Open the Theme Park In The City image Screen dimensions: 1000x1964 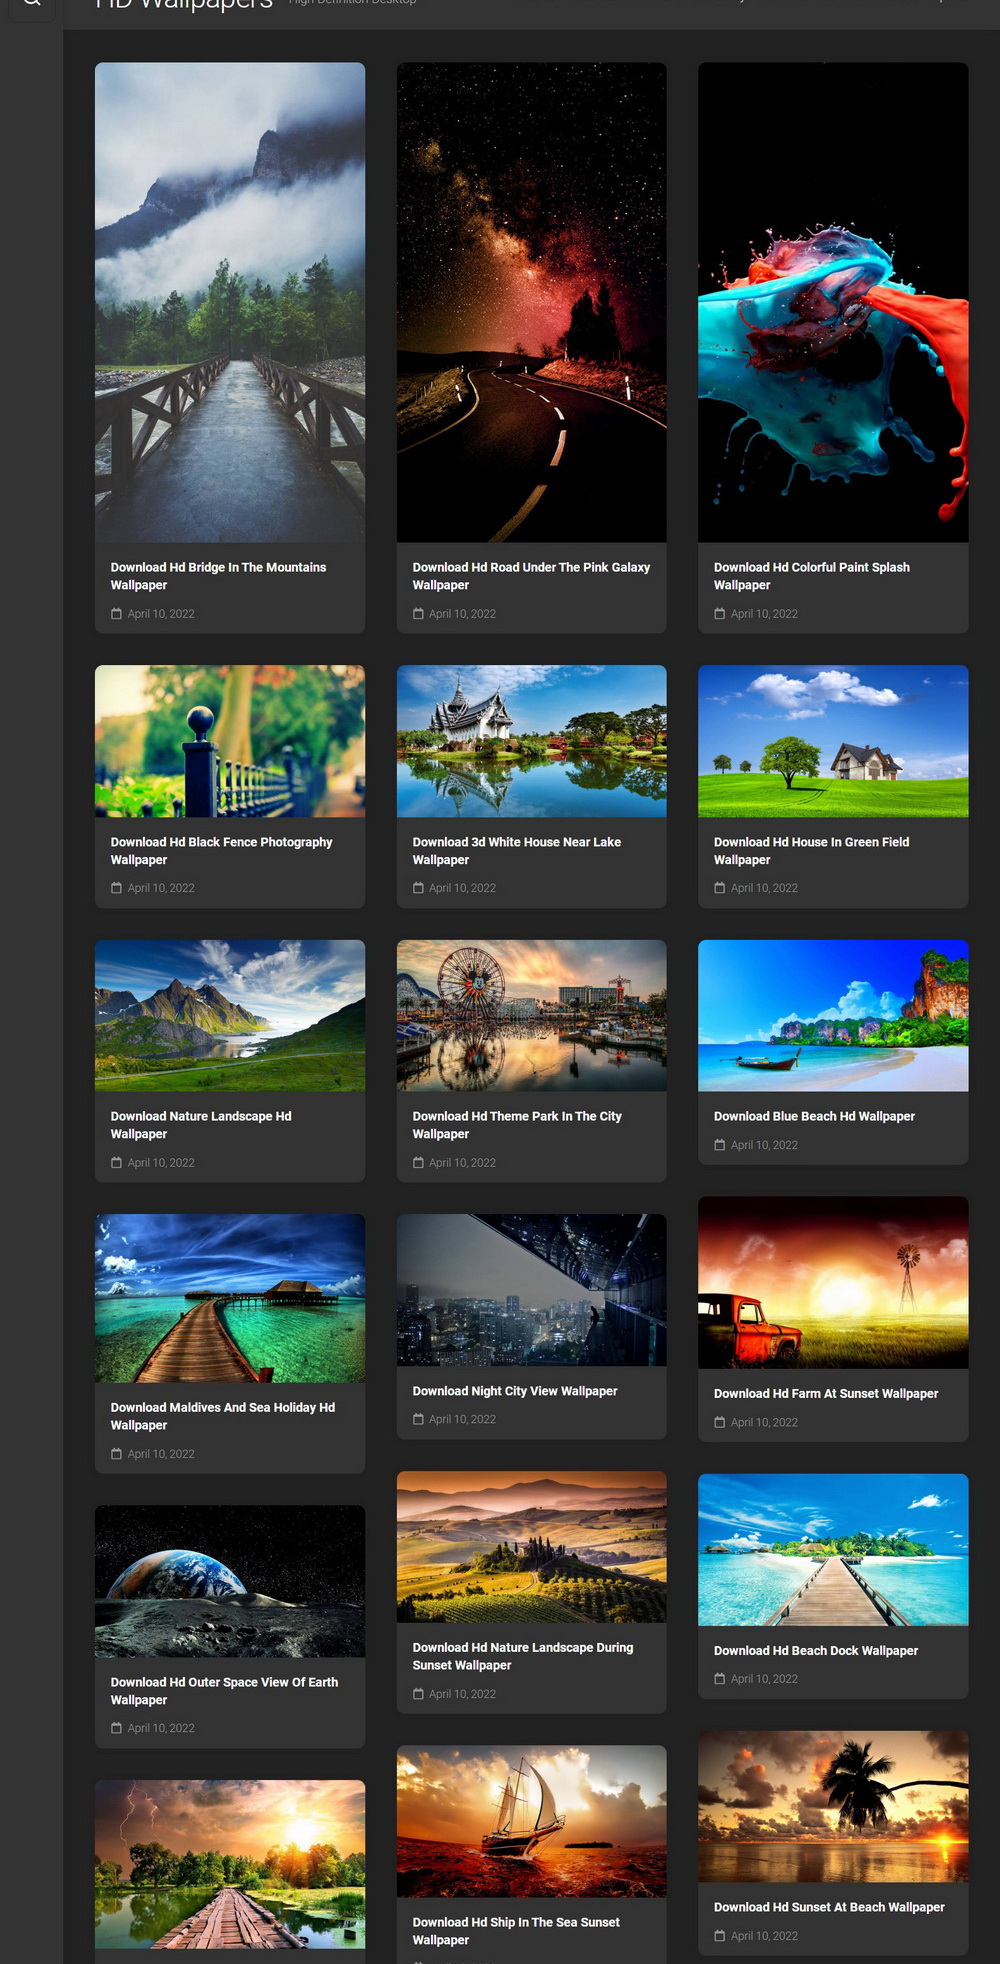(x=531, y=1015)
